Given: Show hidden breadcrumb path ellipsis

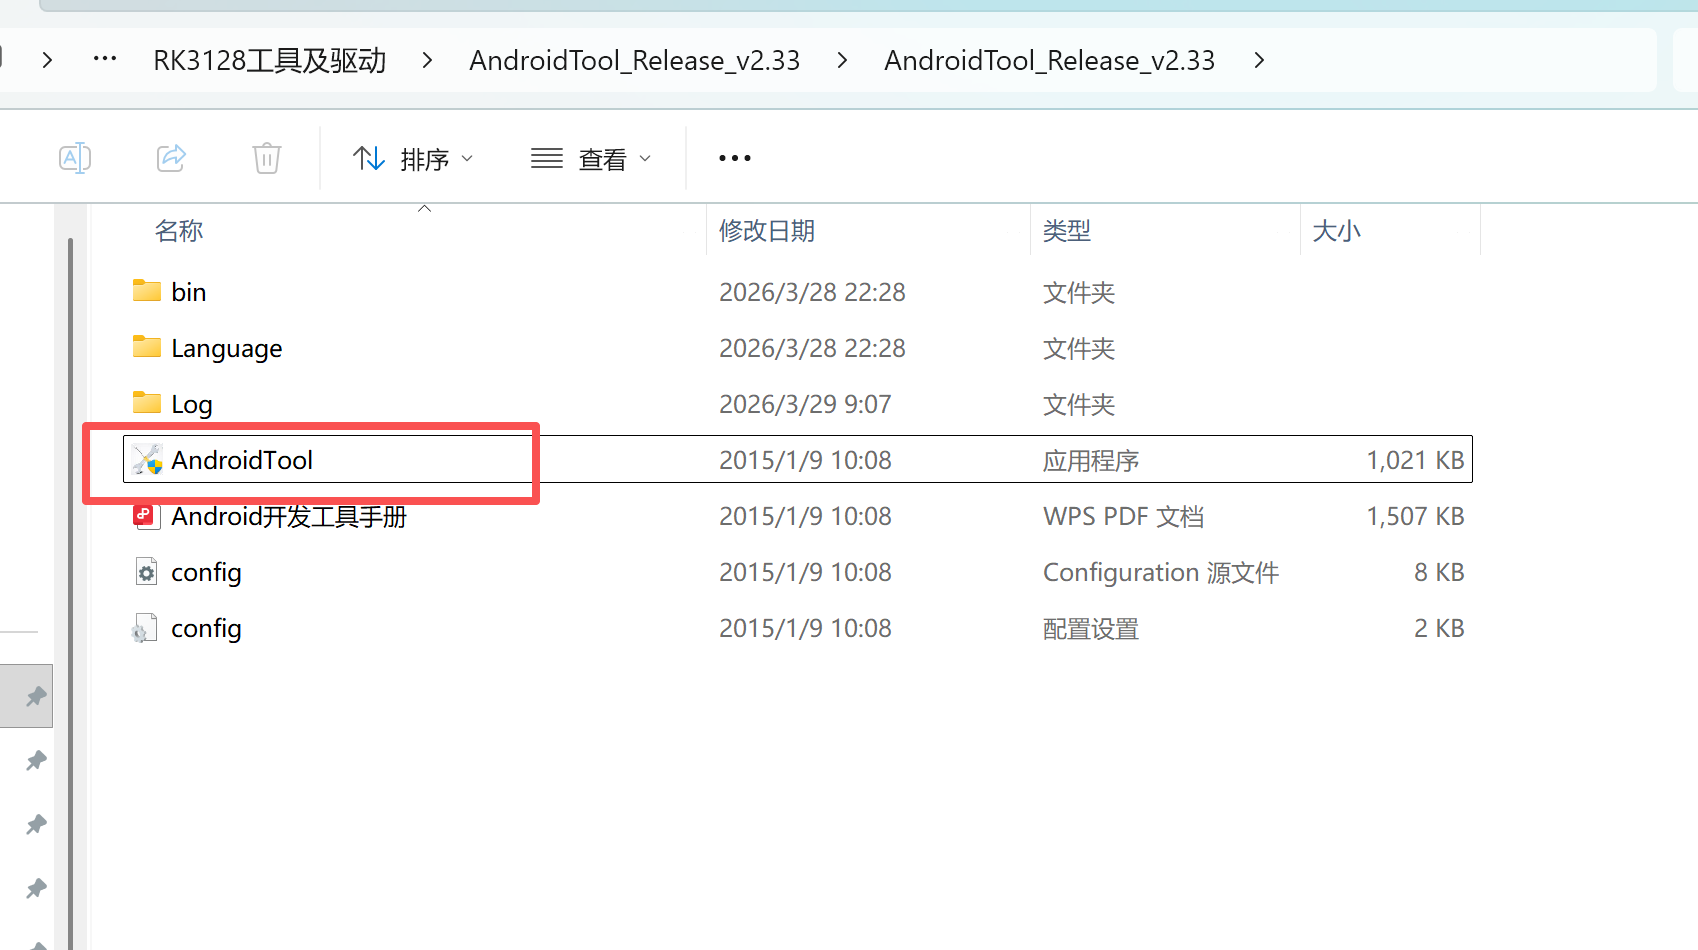Looking at the screenshot, I should [104, 59].
